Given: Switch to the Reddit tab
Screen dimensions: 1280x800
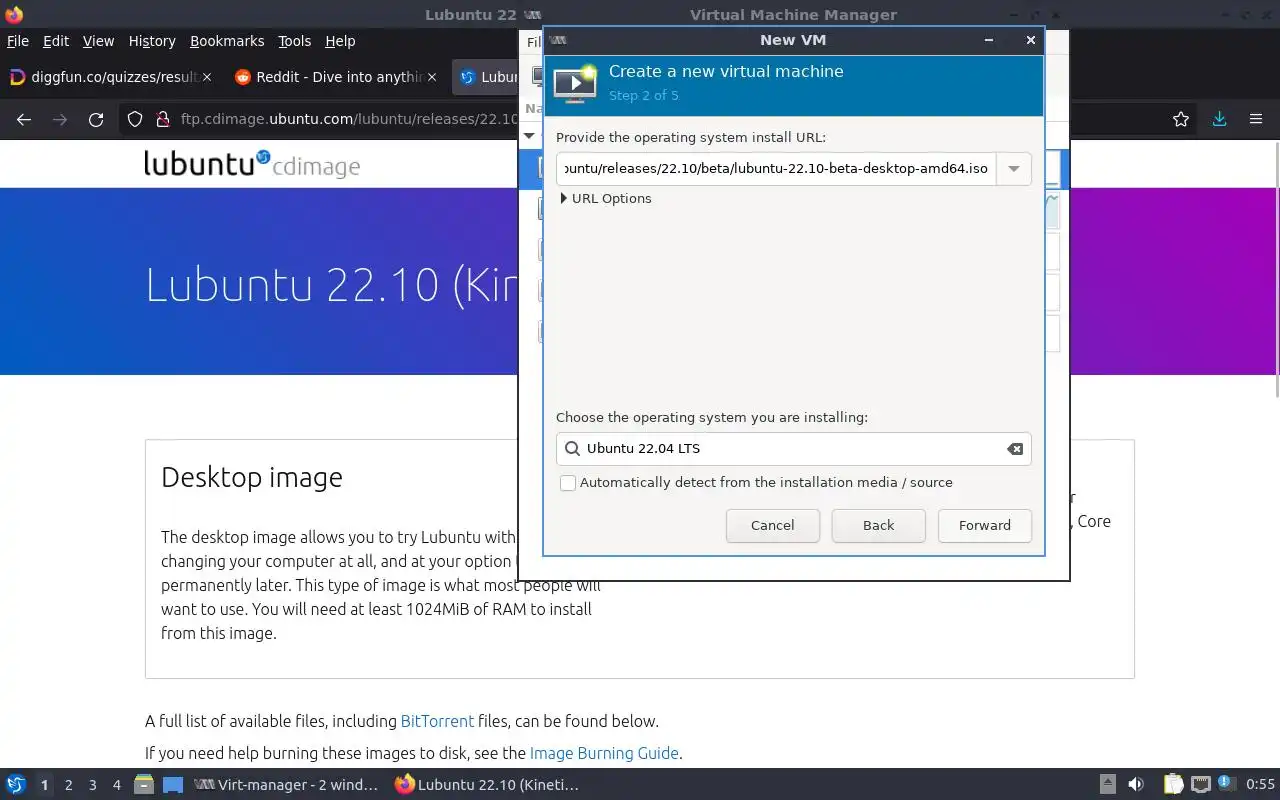Looking at the screenshot, I should [337, 77].
